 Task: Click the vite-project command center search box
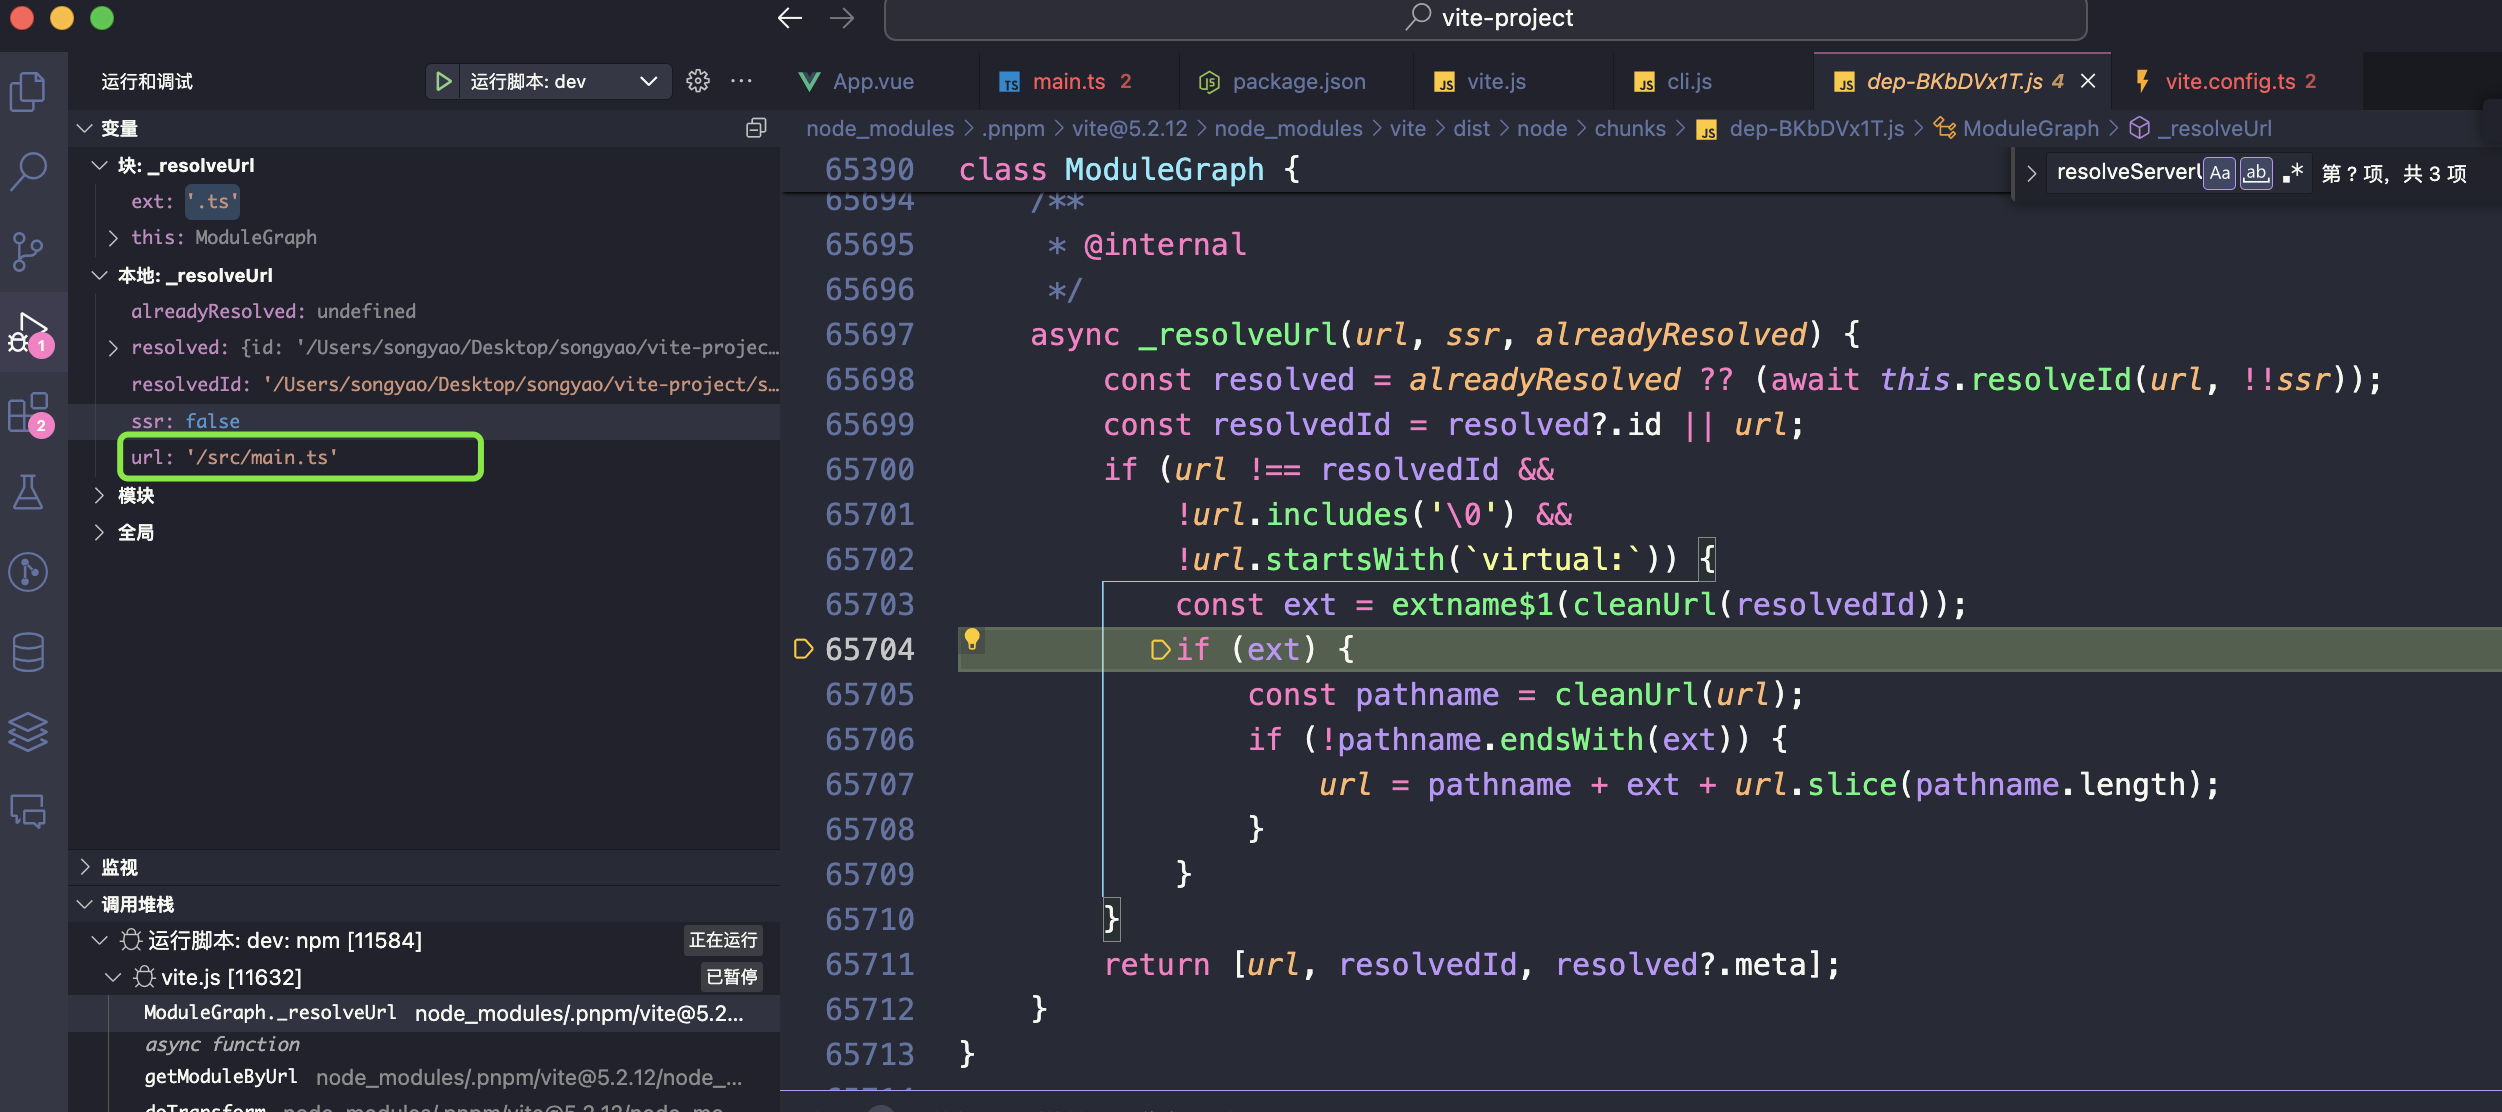coord(1485,18)
